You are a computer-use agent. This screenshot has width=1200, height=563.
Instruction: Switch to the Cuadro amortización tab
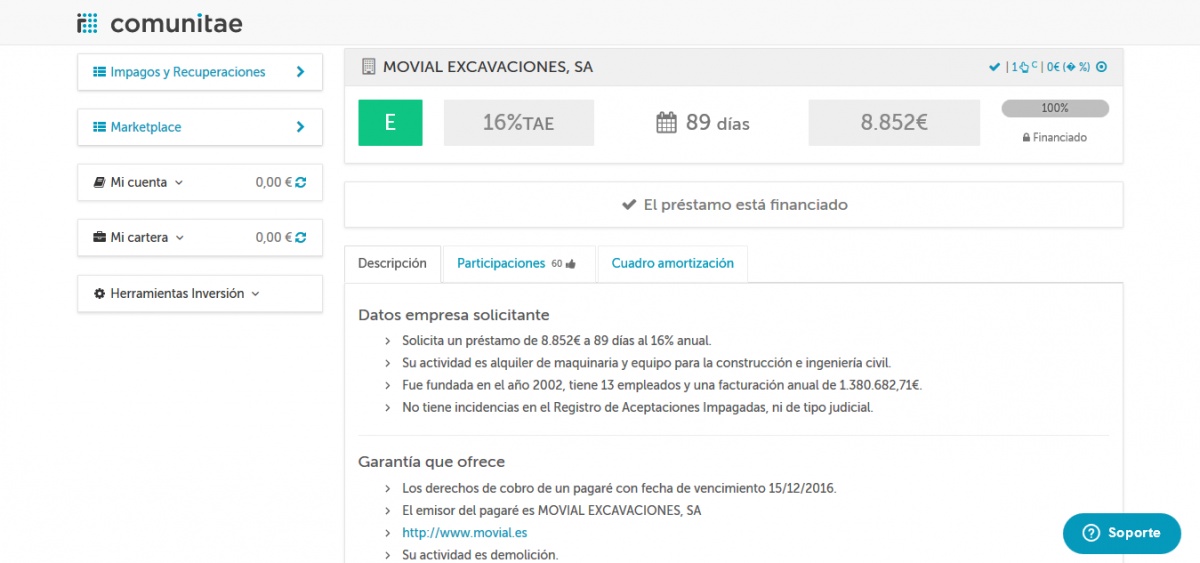tap(672, 264)
